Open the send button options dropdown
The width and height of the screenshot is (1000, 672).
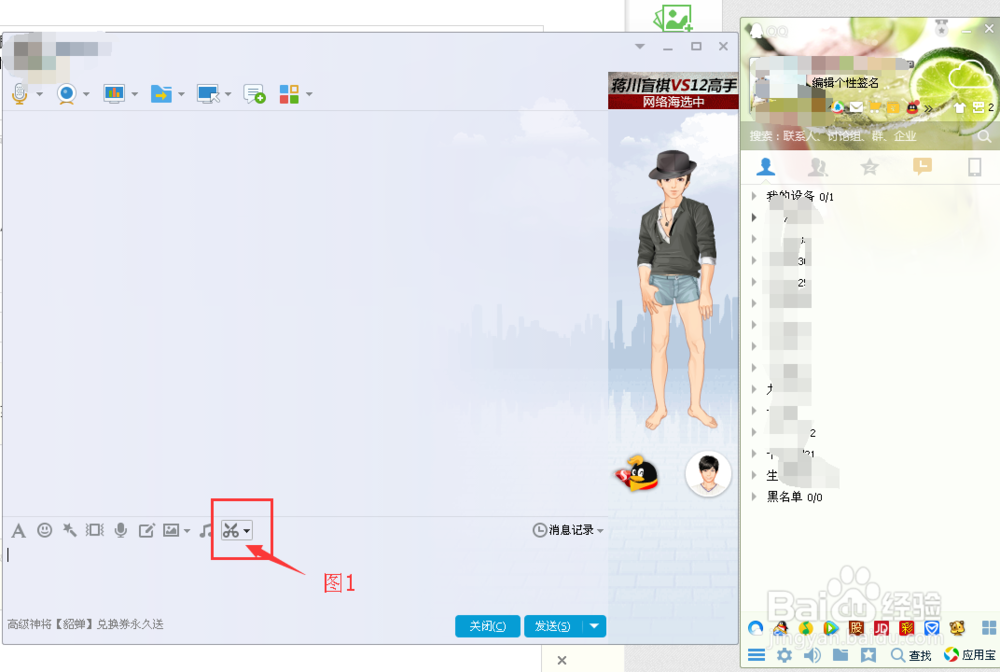pos(594,626)
